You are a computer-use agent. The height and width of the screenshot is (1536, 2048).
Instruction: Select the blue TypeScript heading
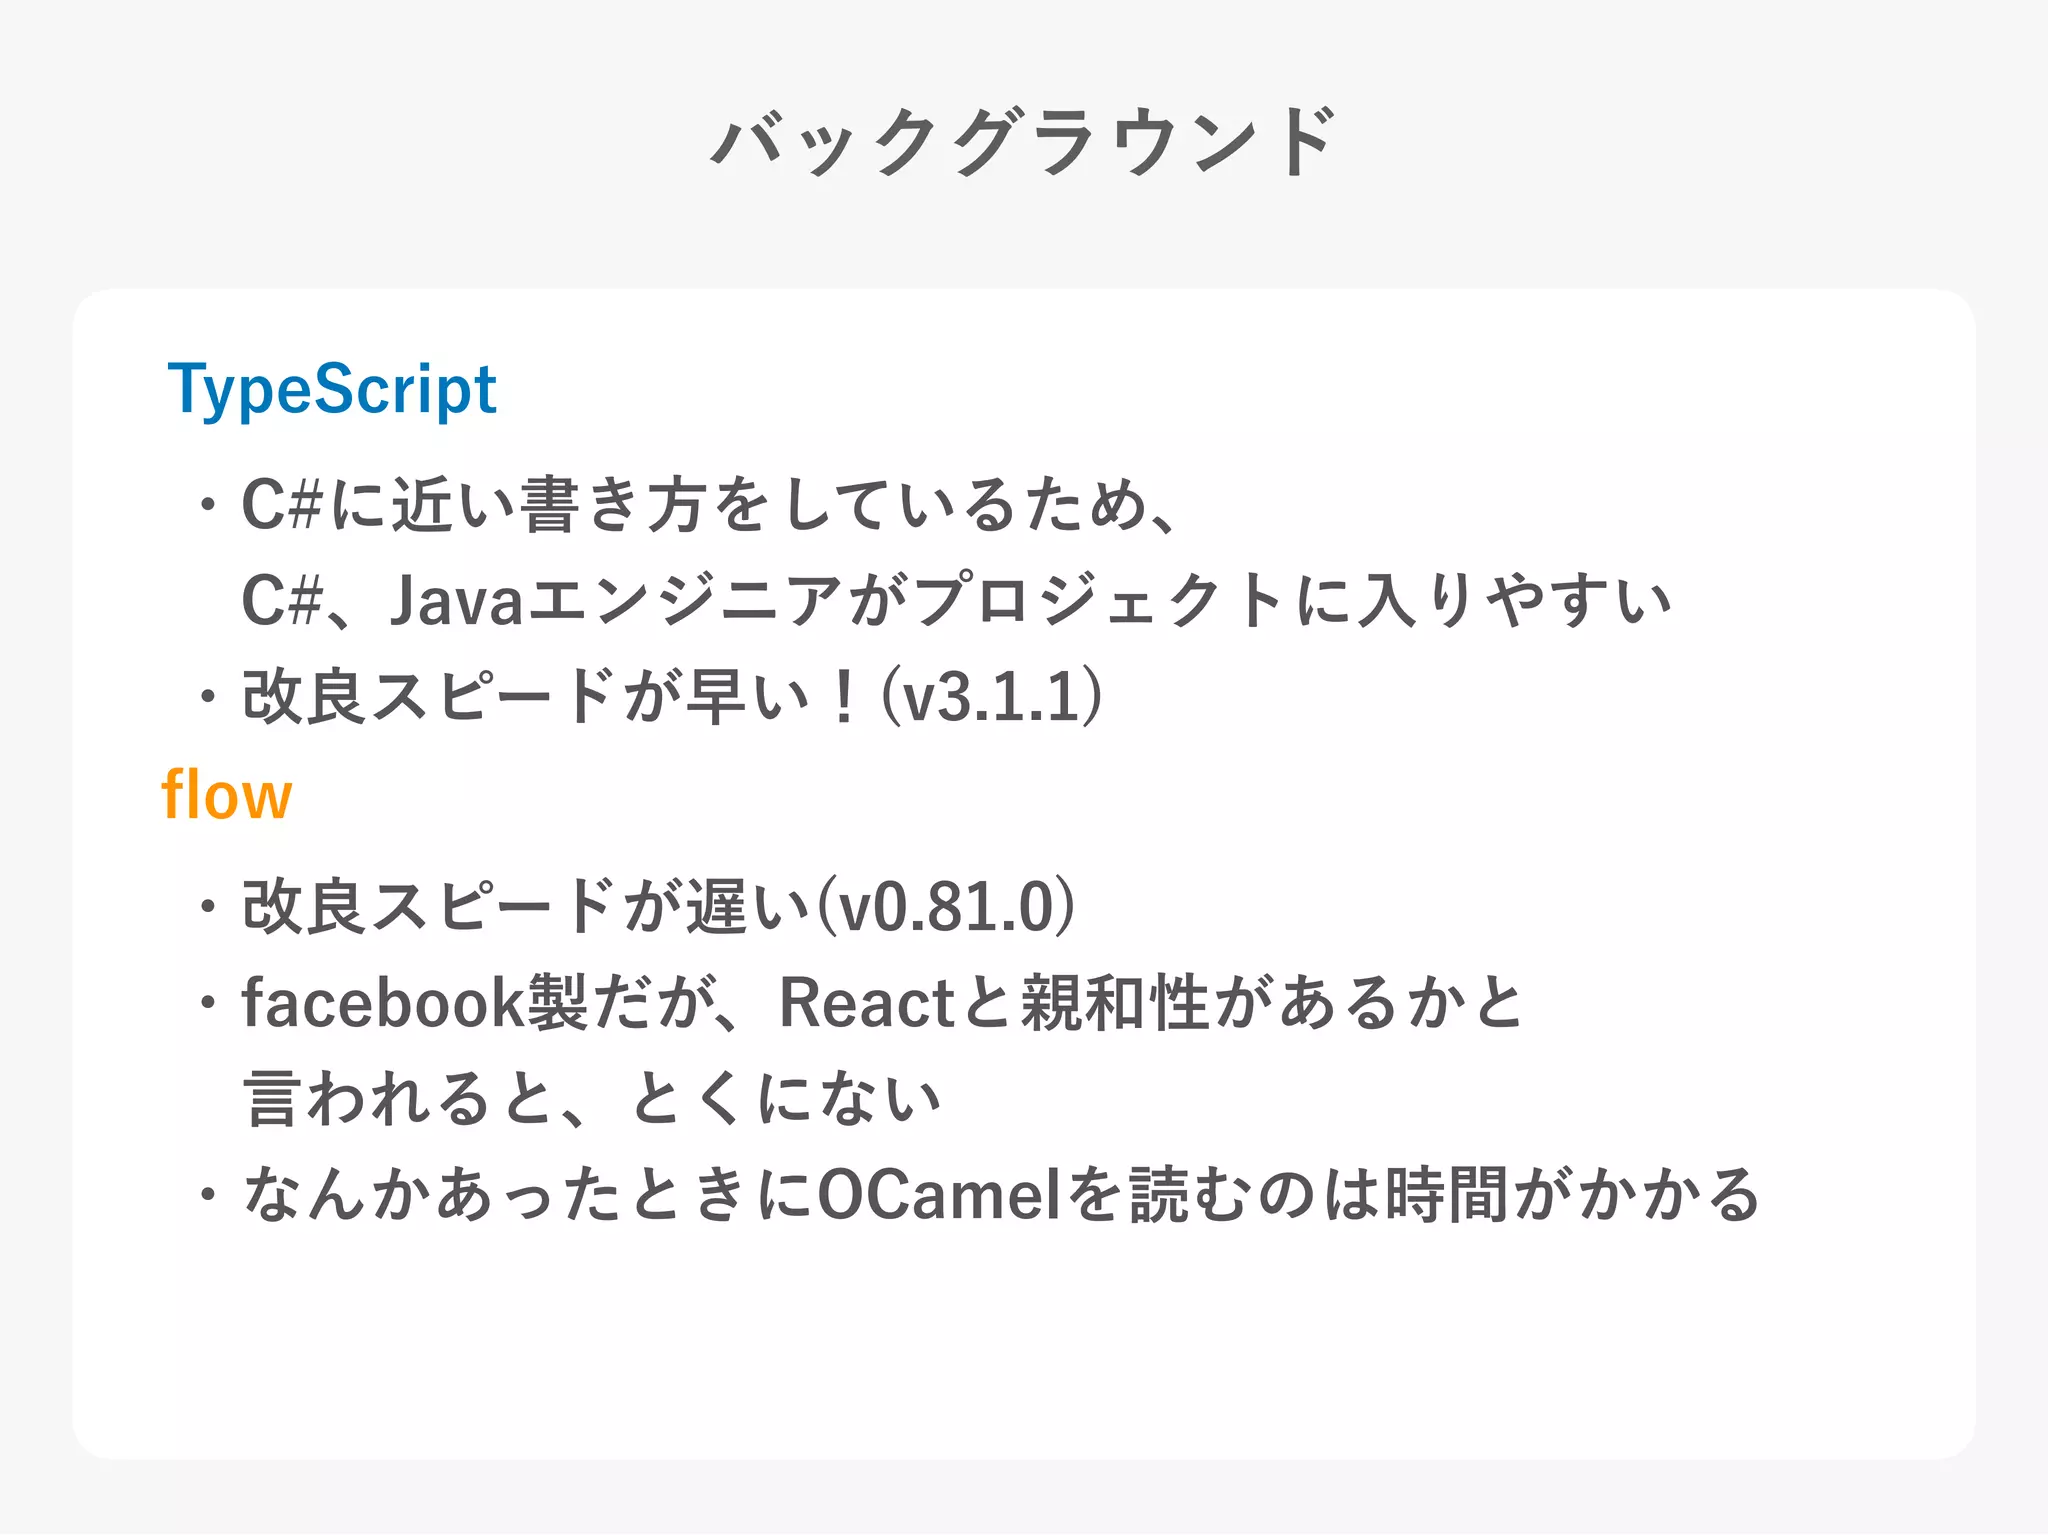[x=331, y=389]
